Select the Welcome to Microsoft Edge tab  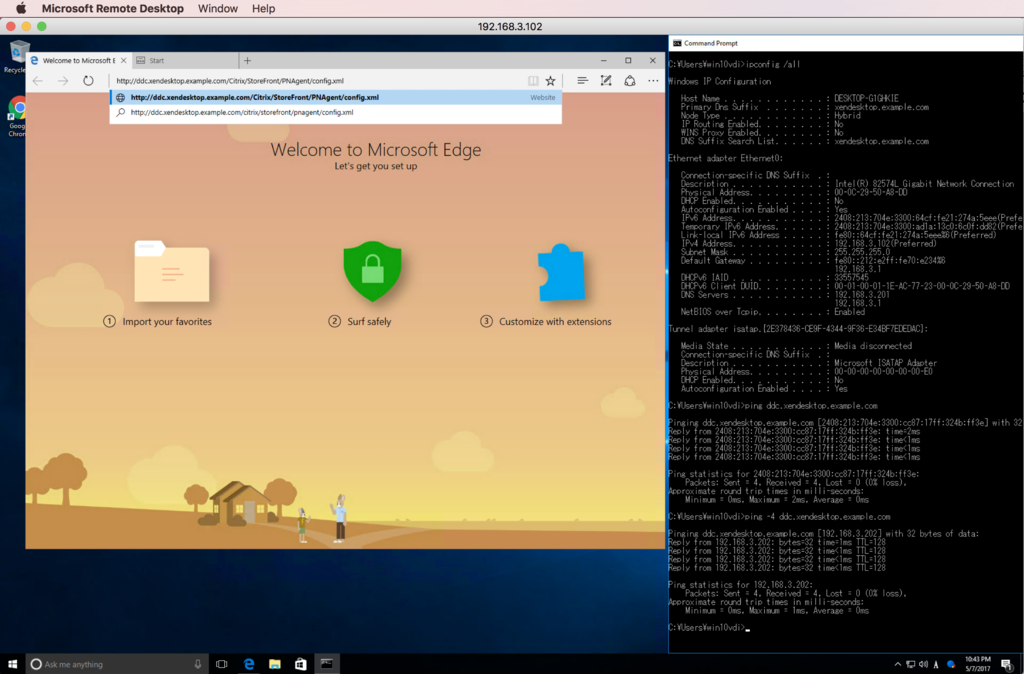point(78,61)
